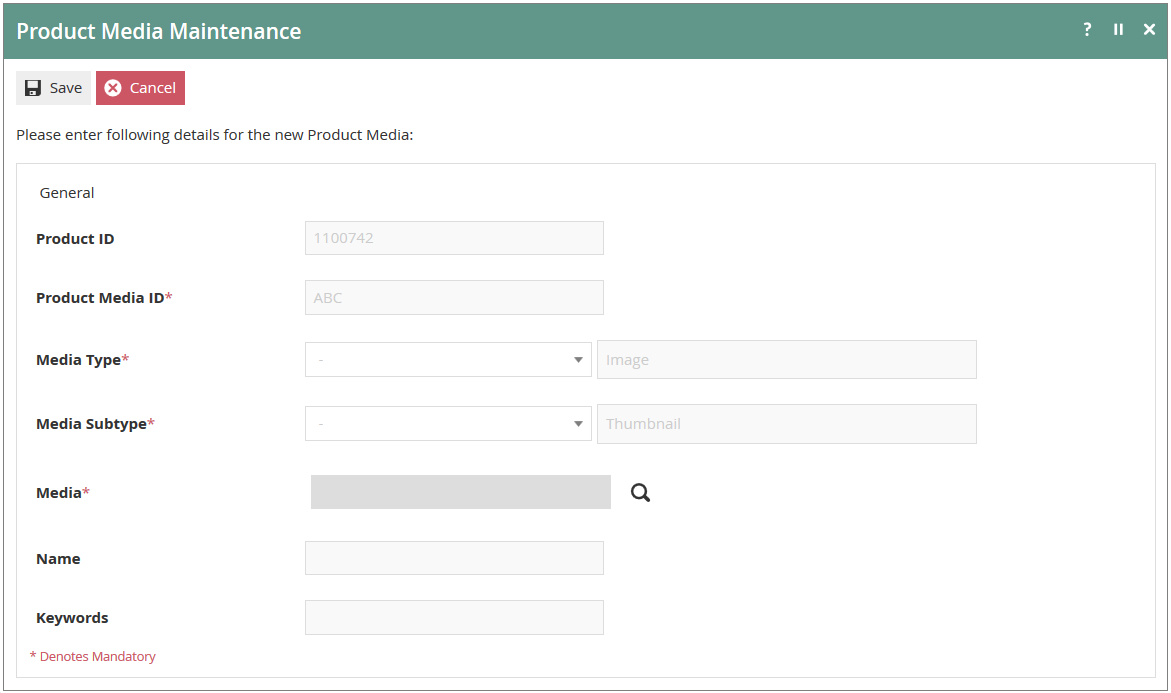Click the Thumbnail text field
The height and width of the screenshot is (693, 1171).
(x=786, y=423)
